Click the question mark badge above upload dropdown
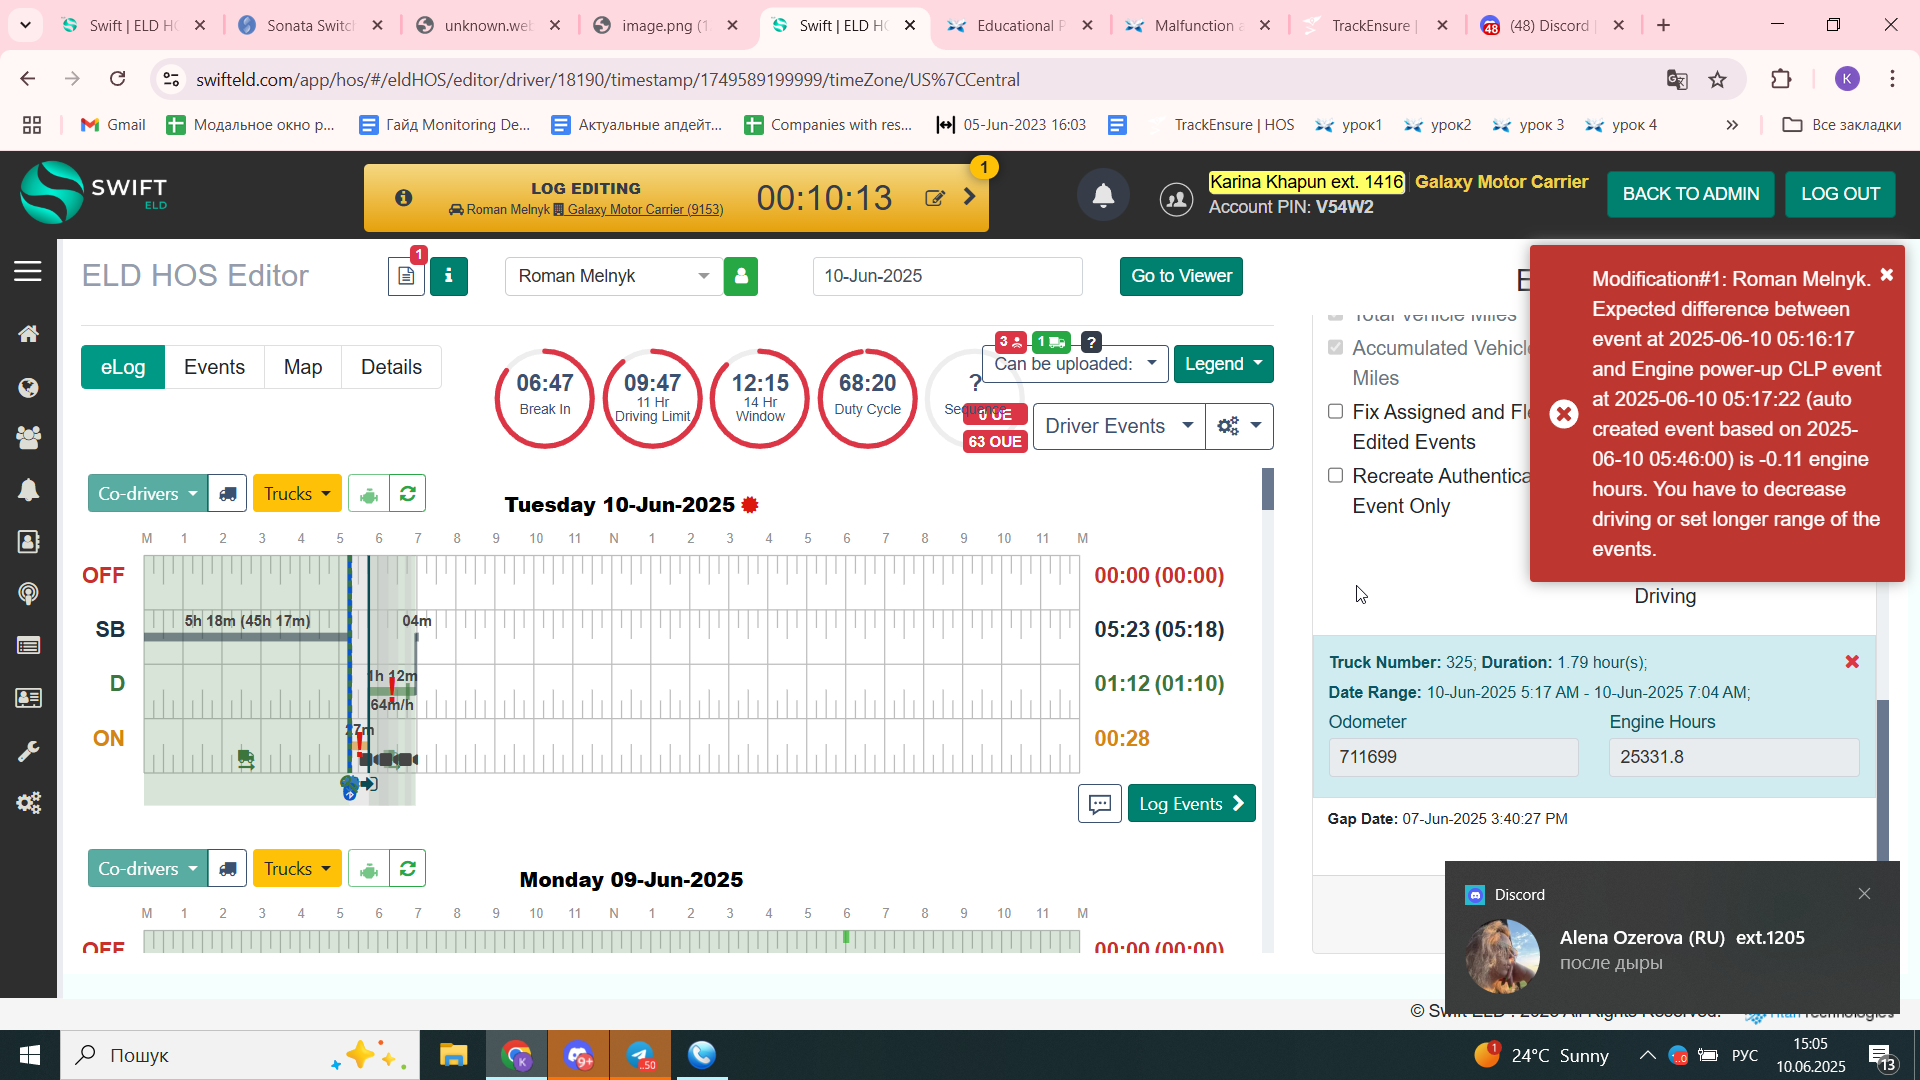The height and width of the screenshot is (1080, 1920). [1091, 342]
